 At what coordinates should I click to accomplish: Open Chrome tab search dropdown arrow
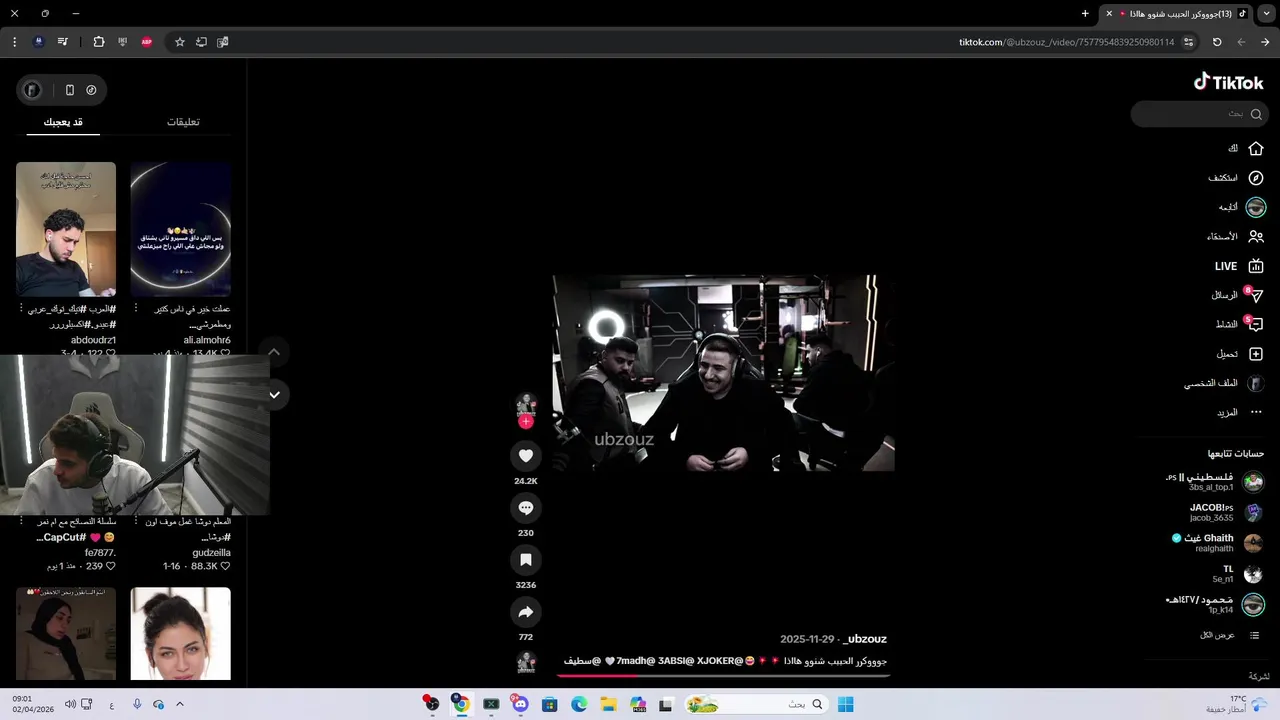[x=1266, y=14]
